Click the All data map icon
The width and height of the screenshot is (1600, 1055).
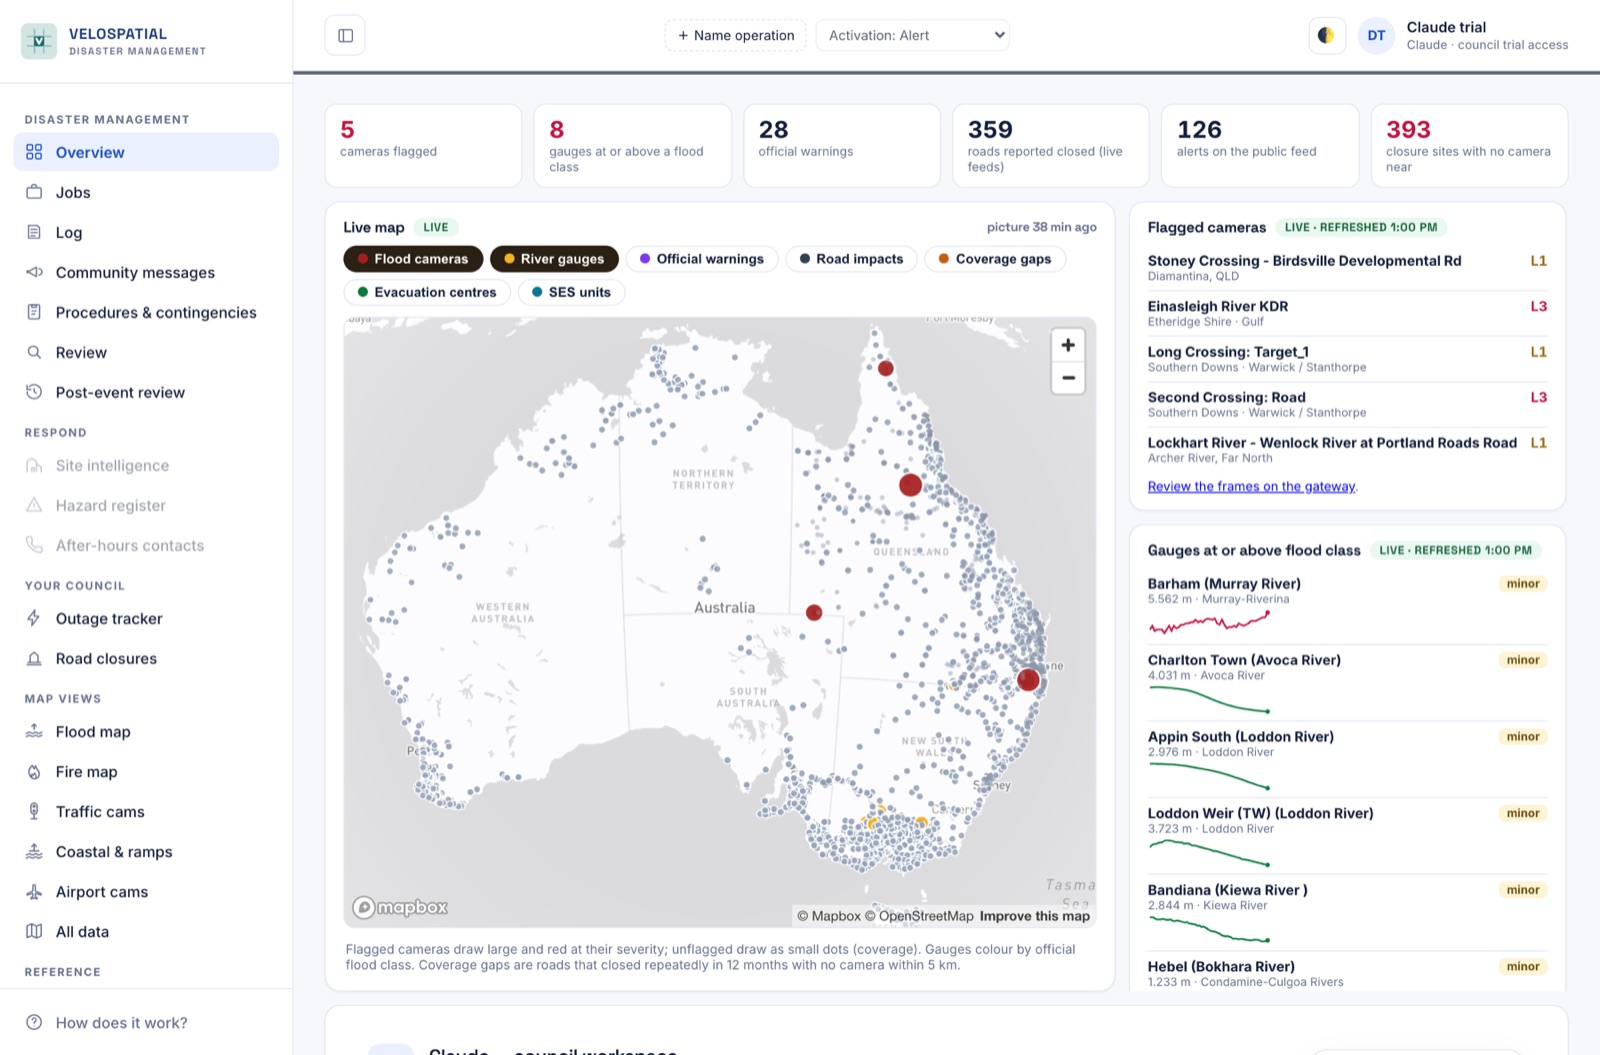tap(34, 931)
